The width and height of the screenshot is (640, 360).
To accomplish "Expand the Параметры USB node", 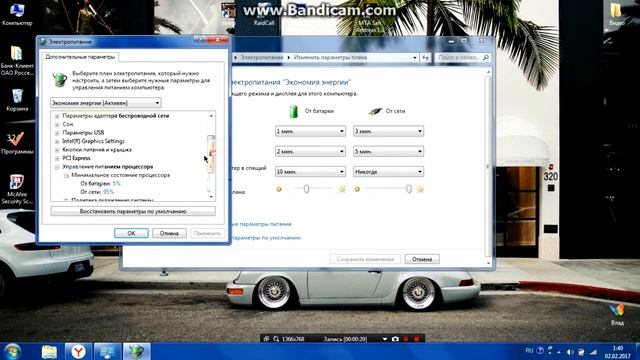I will click(57, 133).
